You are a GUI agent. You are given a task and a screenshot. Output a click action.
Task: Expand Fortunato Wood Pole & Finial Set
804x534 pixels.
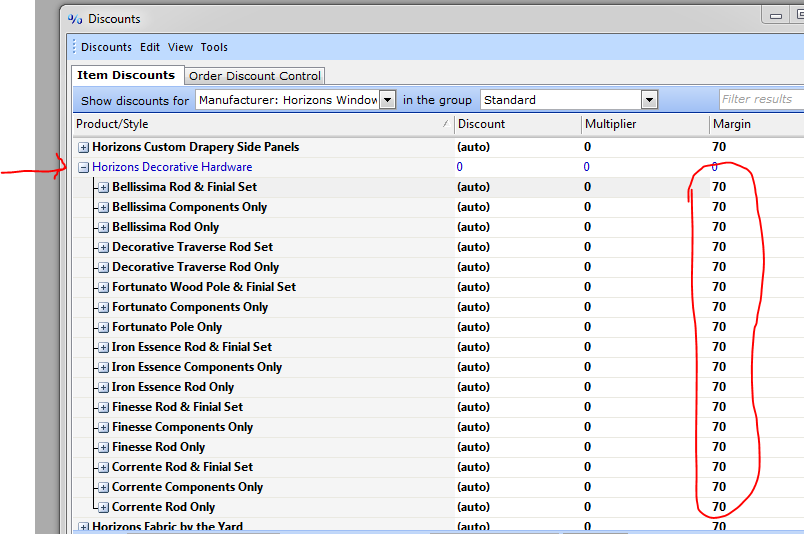pos(104,288)
